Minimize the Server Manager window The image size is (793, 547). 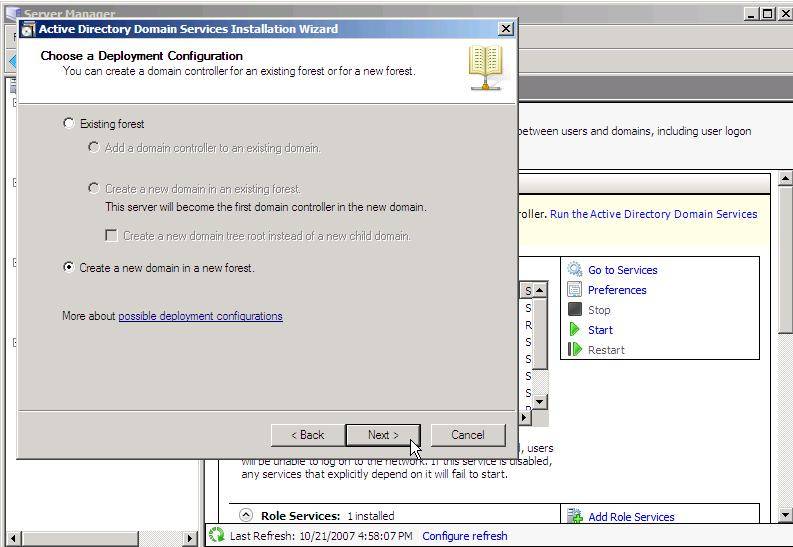click(752, 14)
